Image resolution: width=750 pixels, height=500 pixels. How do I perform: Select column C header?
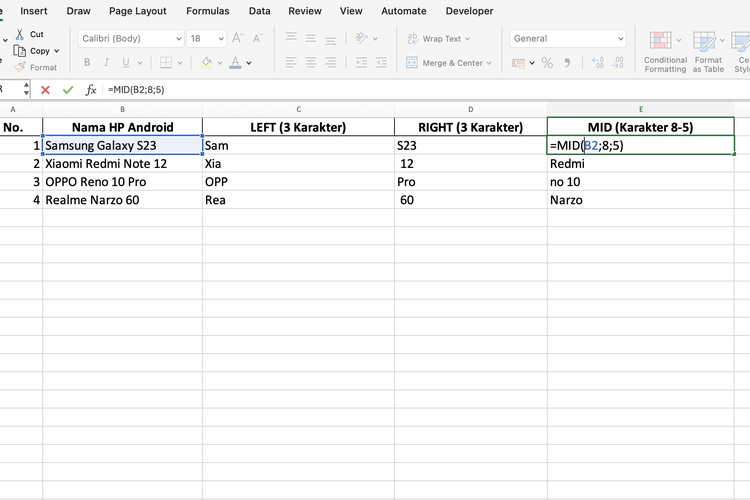pyautogui.click(x=298, y=110)
